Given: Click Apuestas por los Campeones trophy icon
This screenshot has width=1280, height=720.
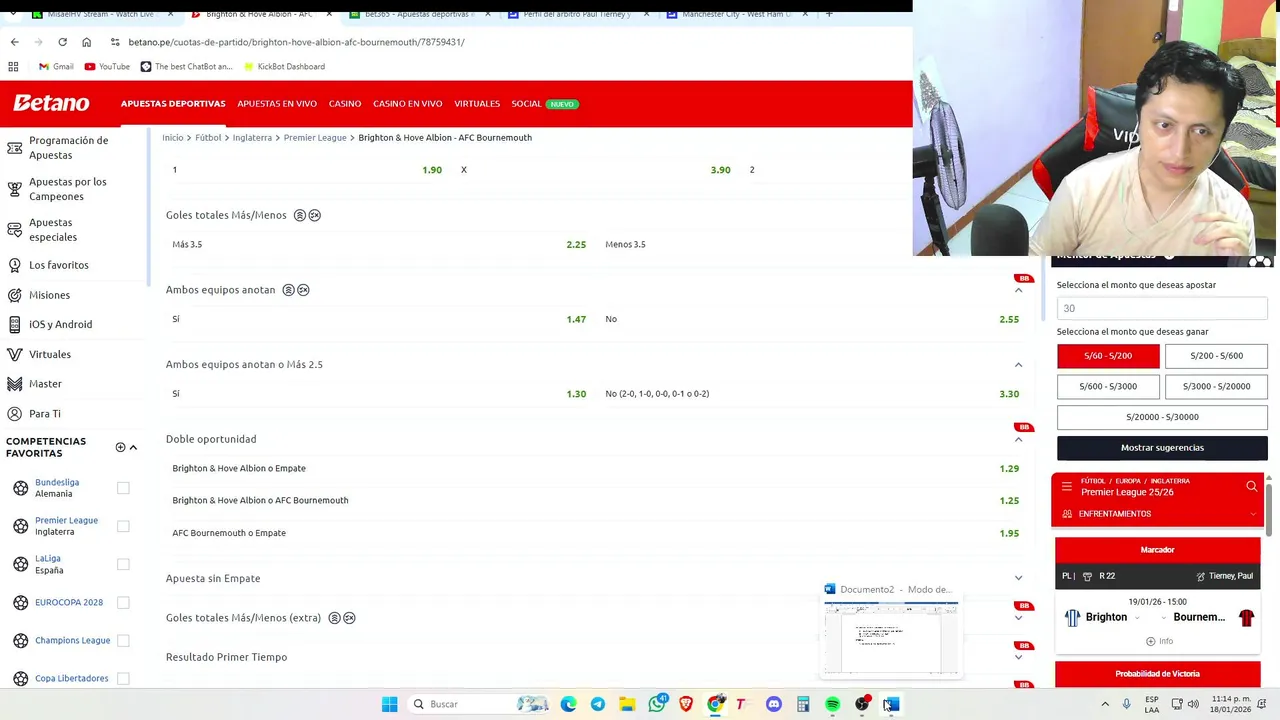Looking at the screenshot, I should (15, 189).
